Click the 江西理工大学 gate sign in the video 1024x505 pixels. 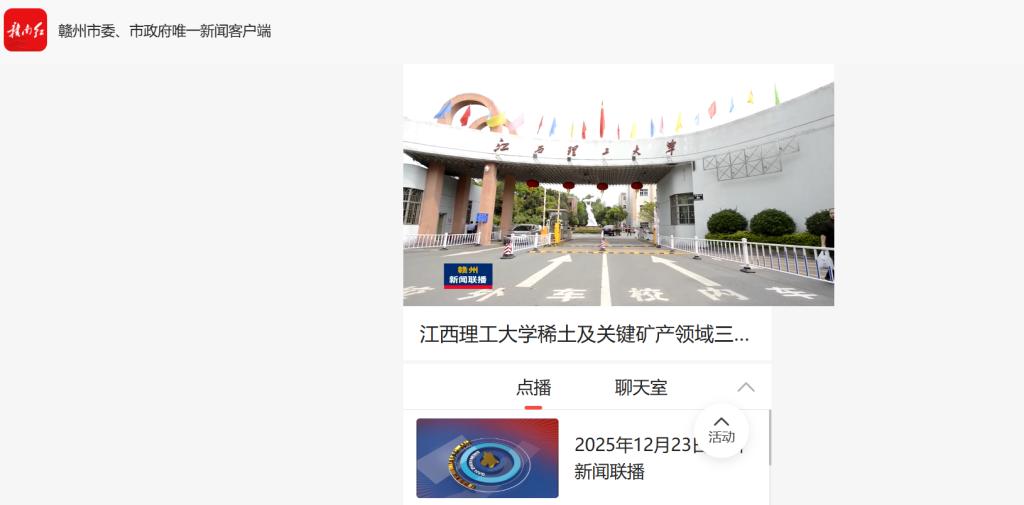click(x=586, y=147)
